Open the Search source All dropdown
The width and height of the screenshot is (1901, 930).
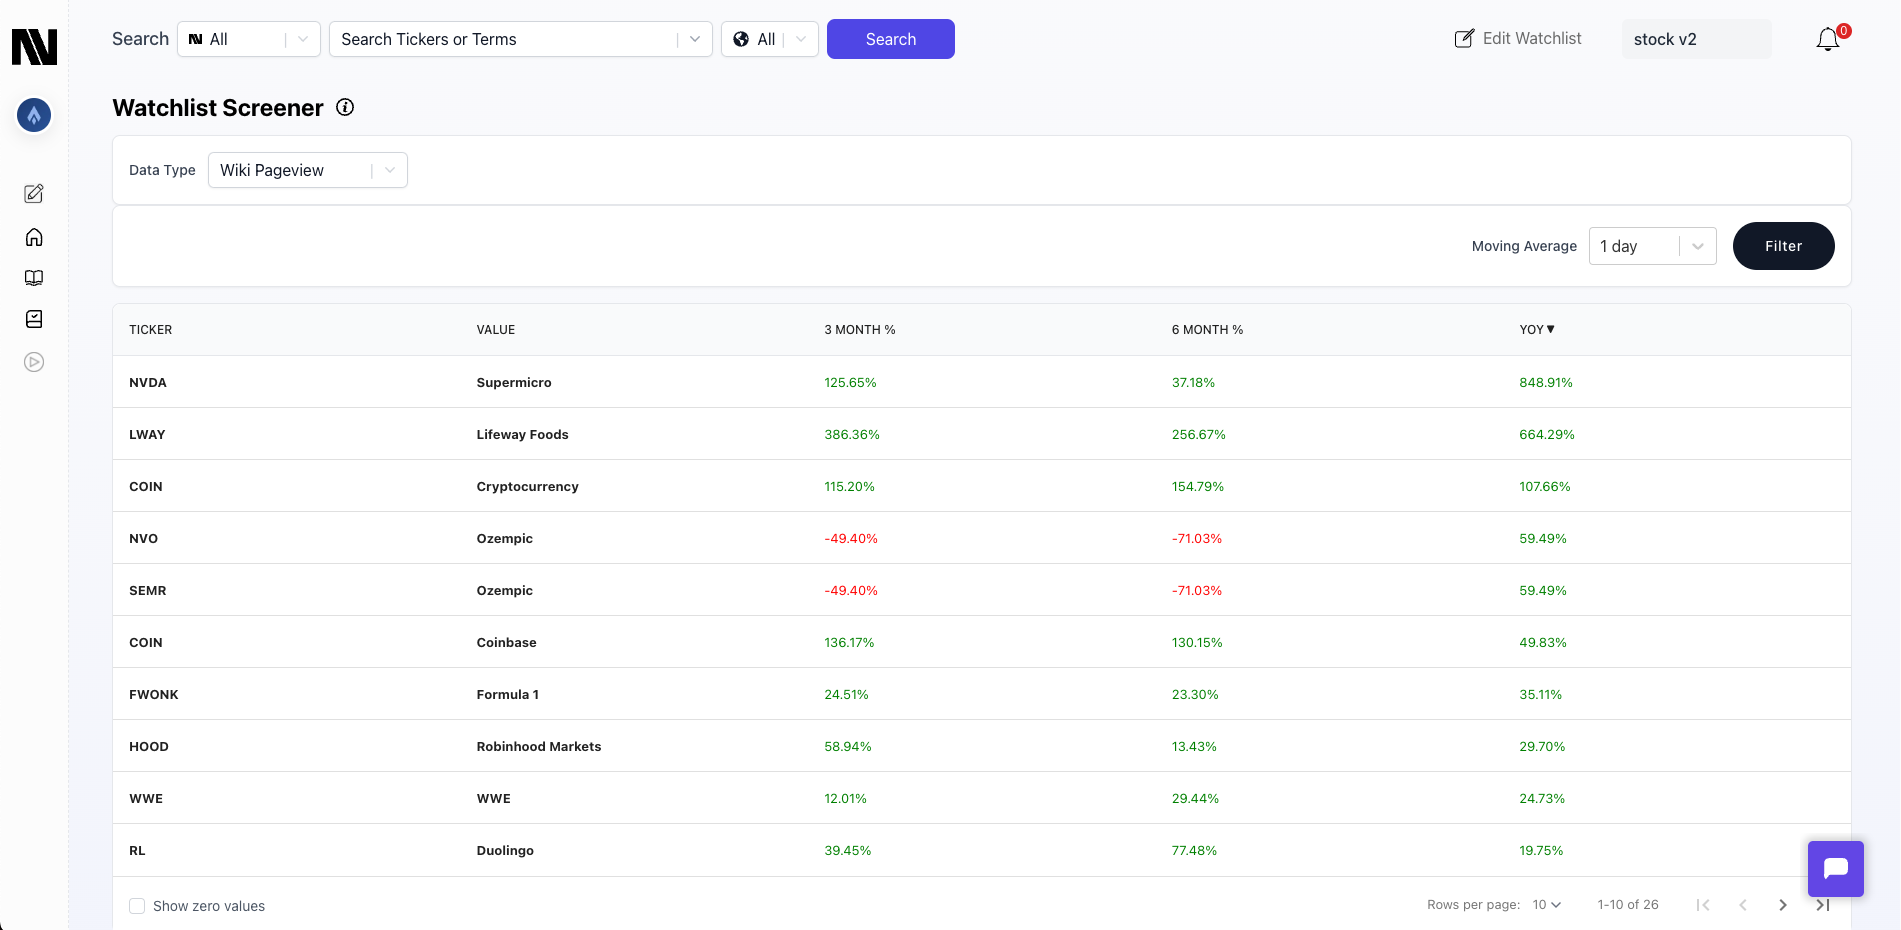(x=249, y=39)
